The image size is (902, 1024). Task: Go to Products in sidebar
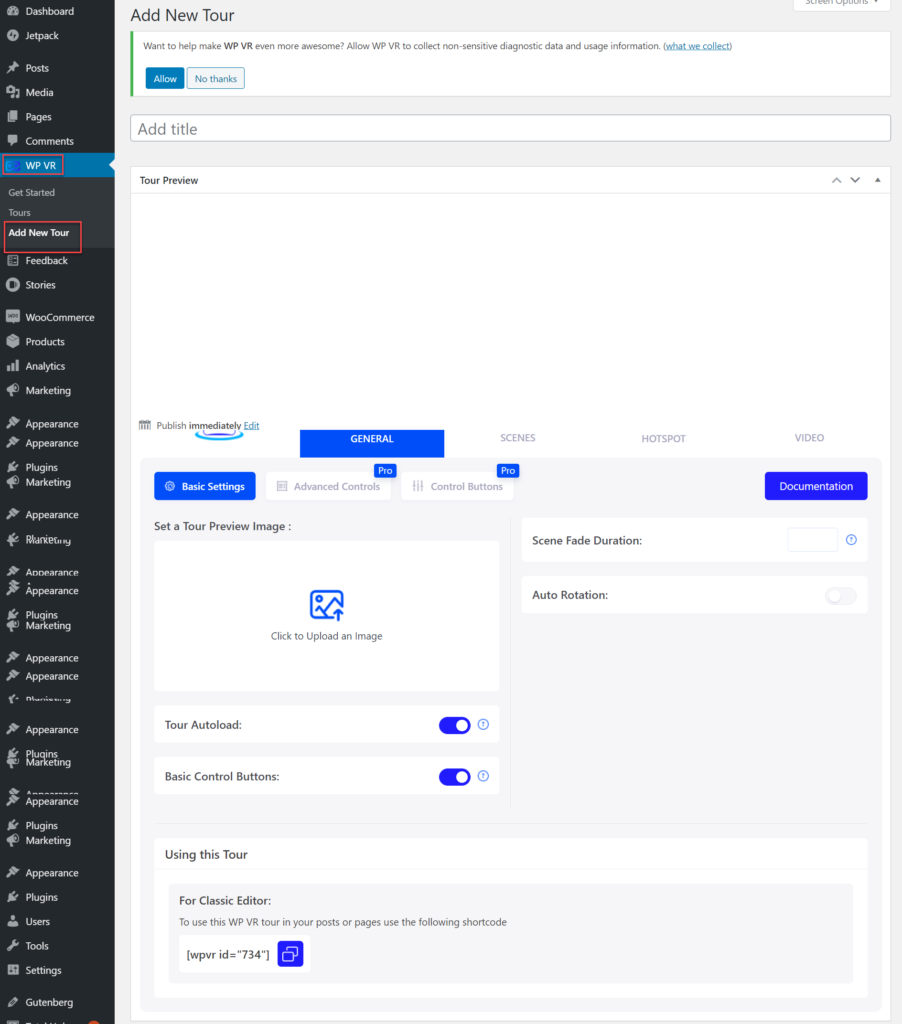point(36,342)
